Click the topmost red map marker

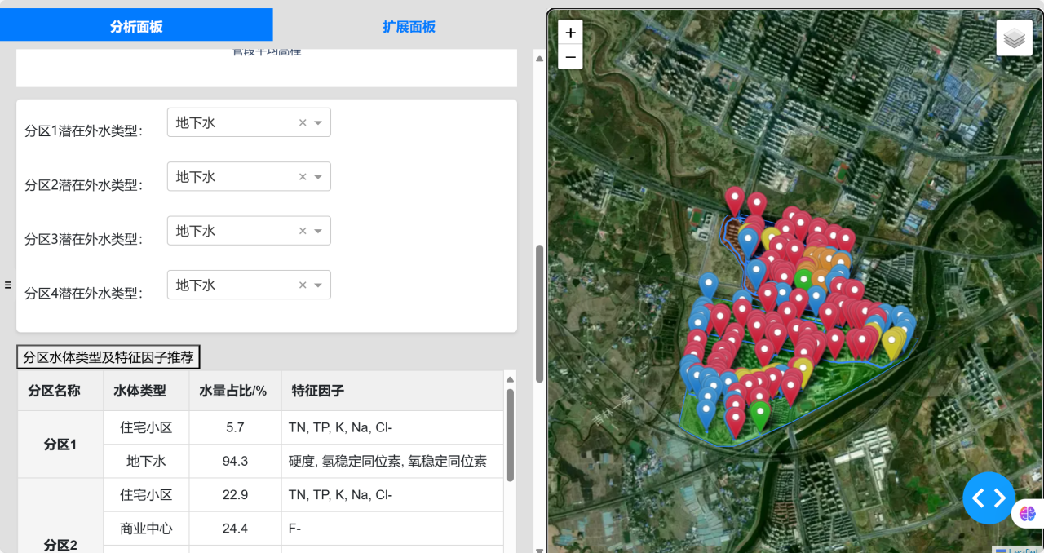734,201
